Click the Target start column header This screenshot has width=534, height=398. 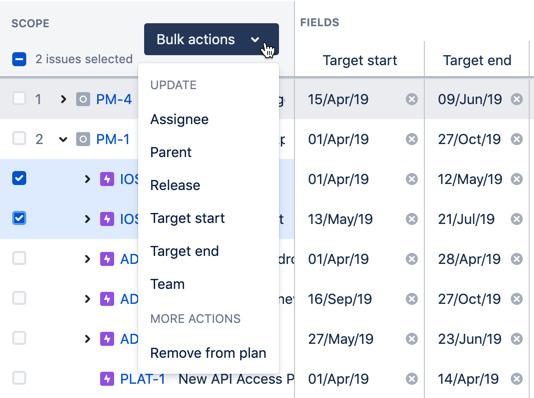tap(360, 60)
